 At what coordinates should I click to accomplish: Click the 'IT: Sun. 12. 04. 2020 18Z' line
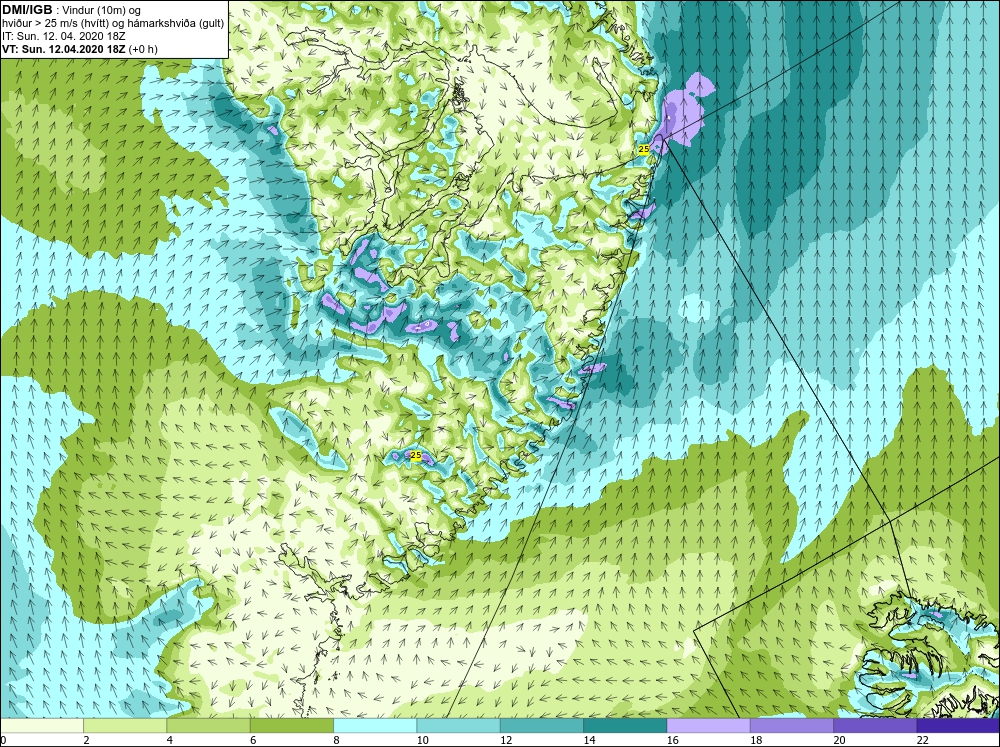click(x=64, y=36)
